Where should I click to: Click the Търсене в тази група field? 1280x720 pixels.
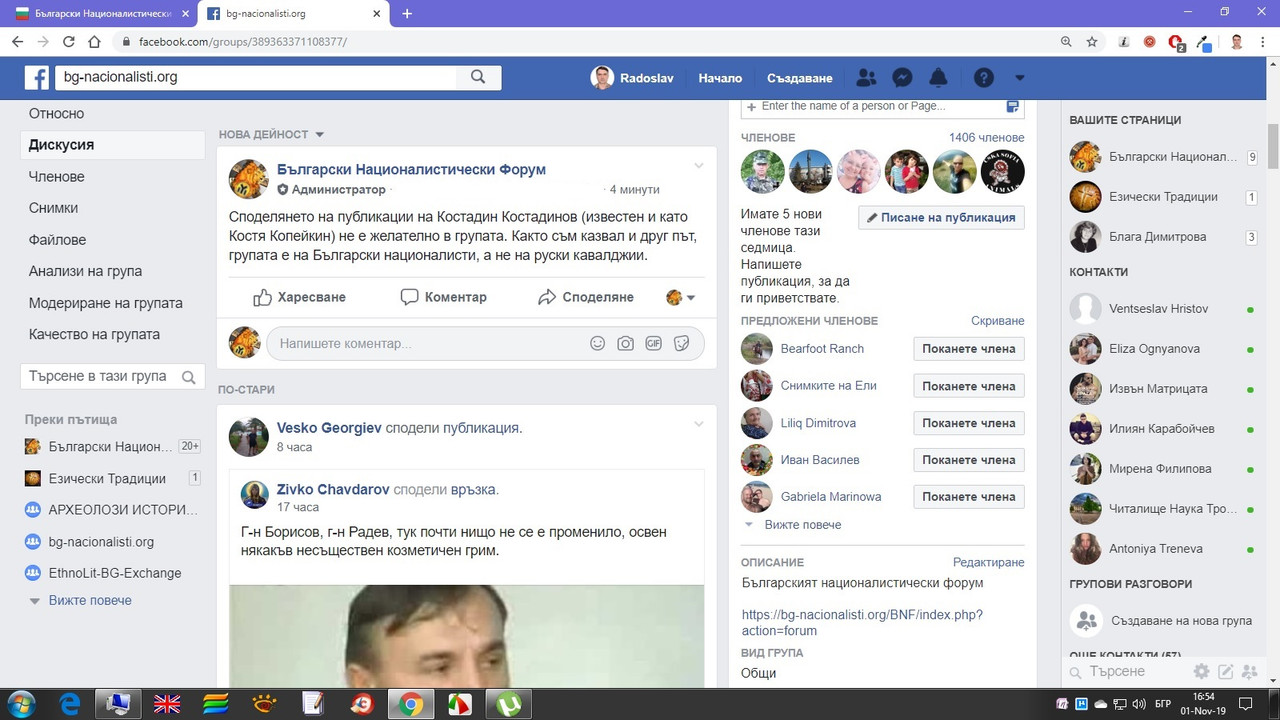[111, 377]
